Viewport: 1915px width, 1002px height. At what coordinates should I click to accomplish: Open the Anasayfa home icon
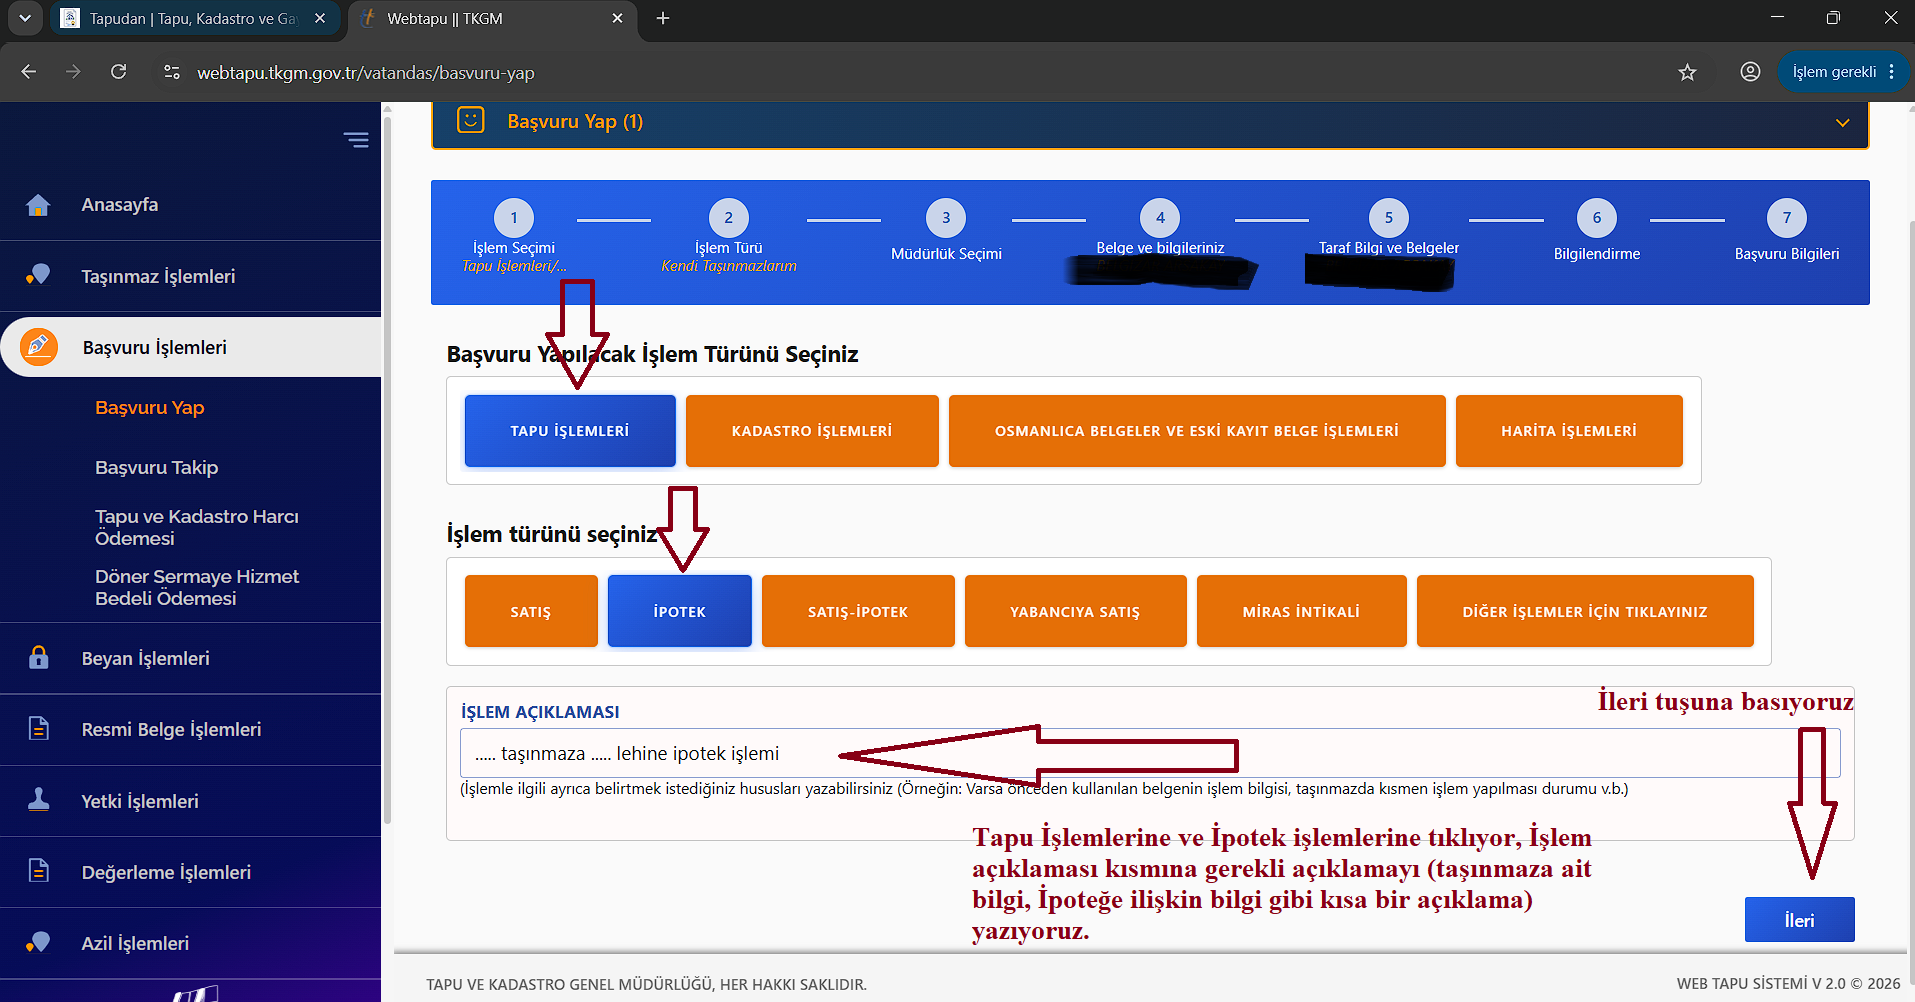coord(38,205)
